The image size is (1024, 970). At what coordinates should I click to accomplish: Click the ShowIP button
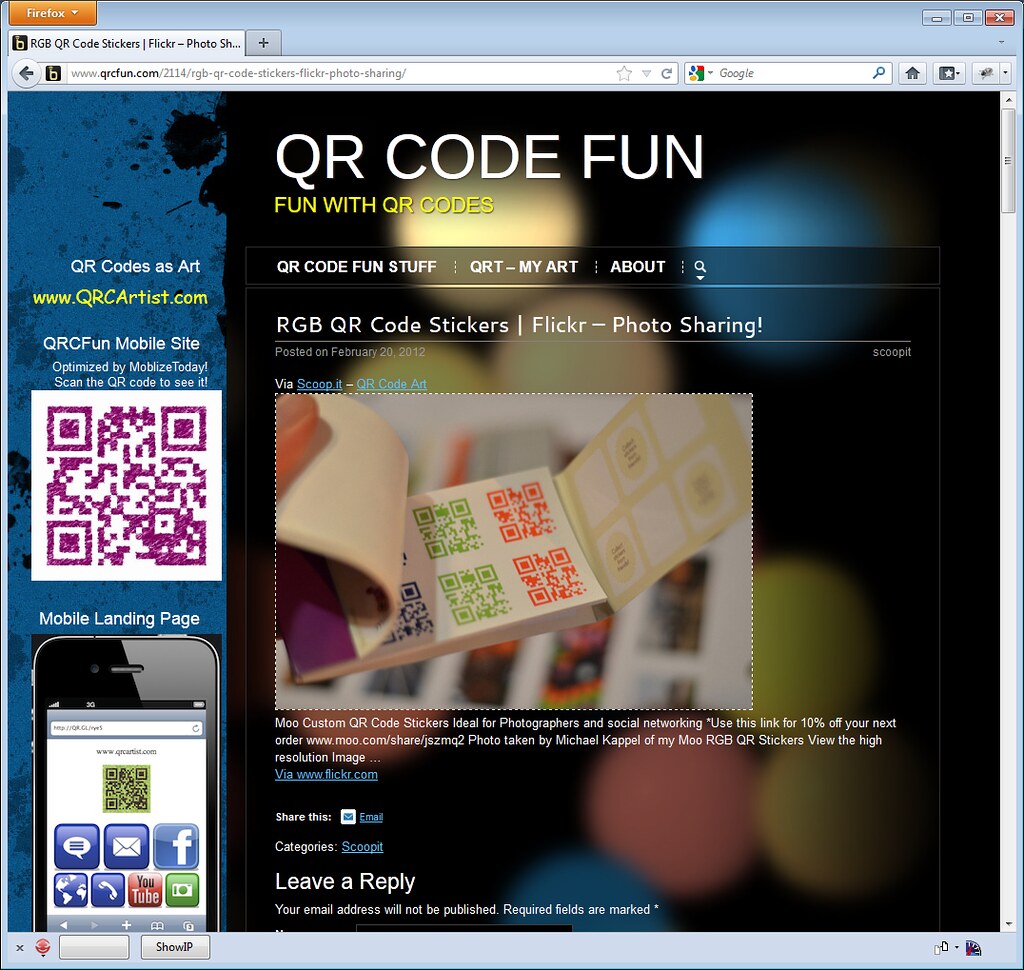[175, 947]
